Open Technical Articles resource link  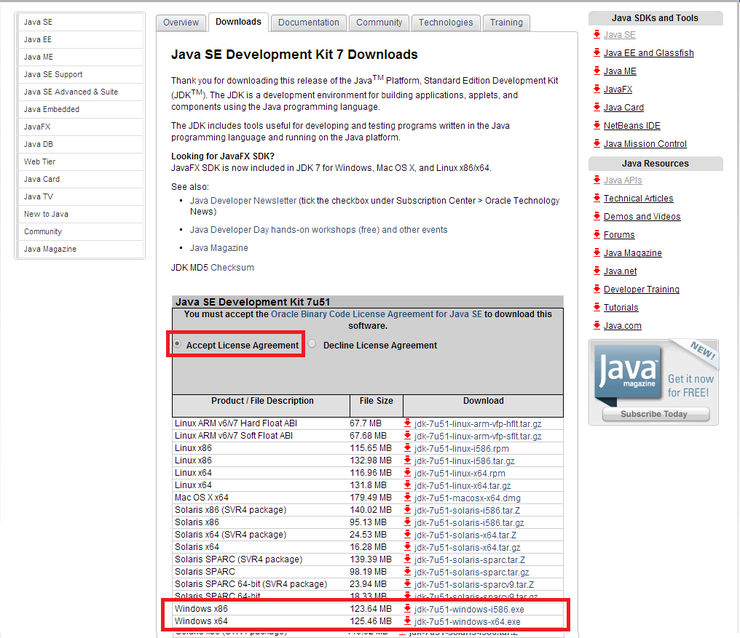tap(638, 199)
